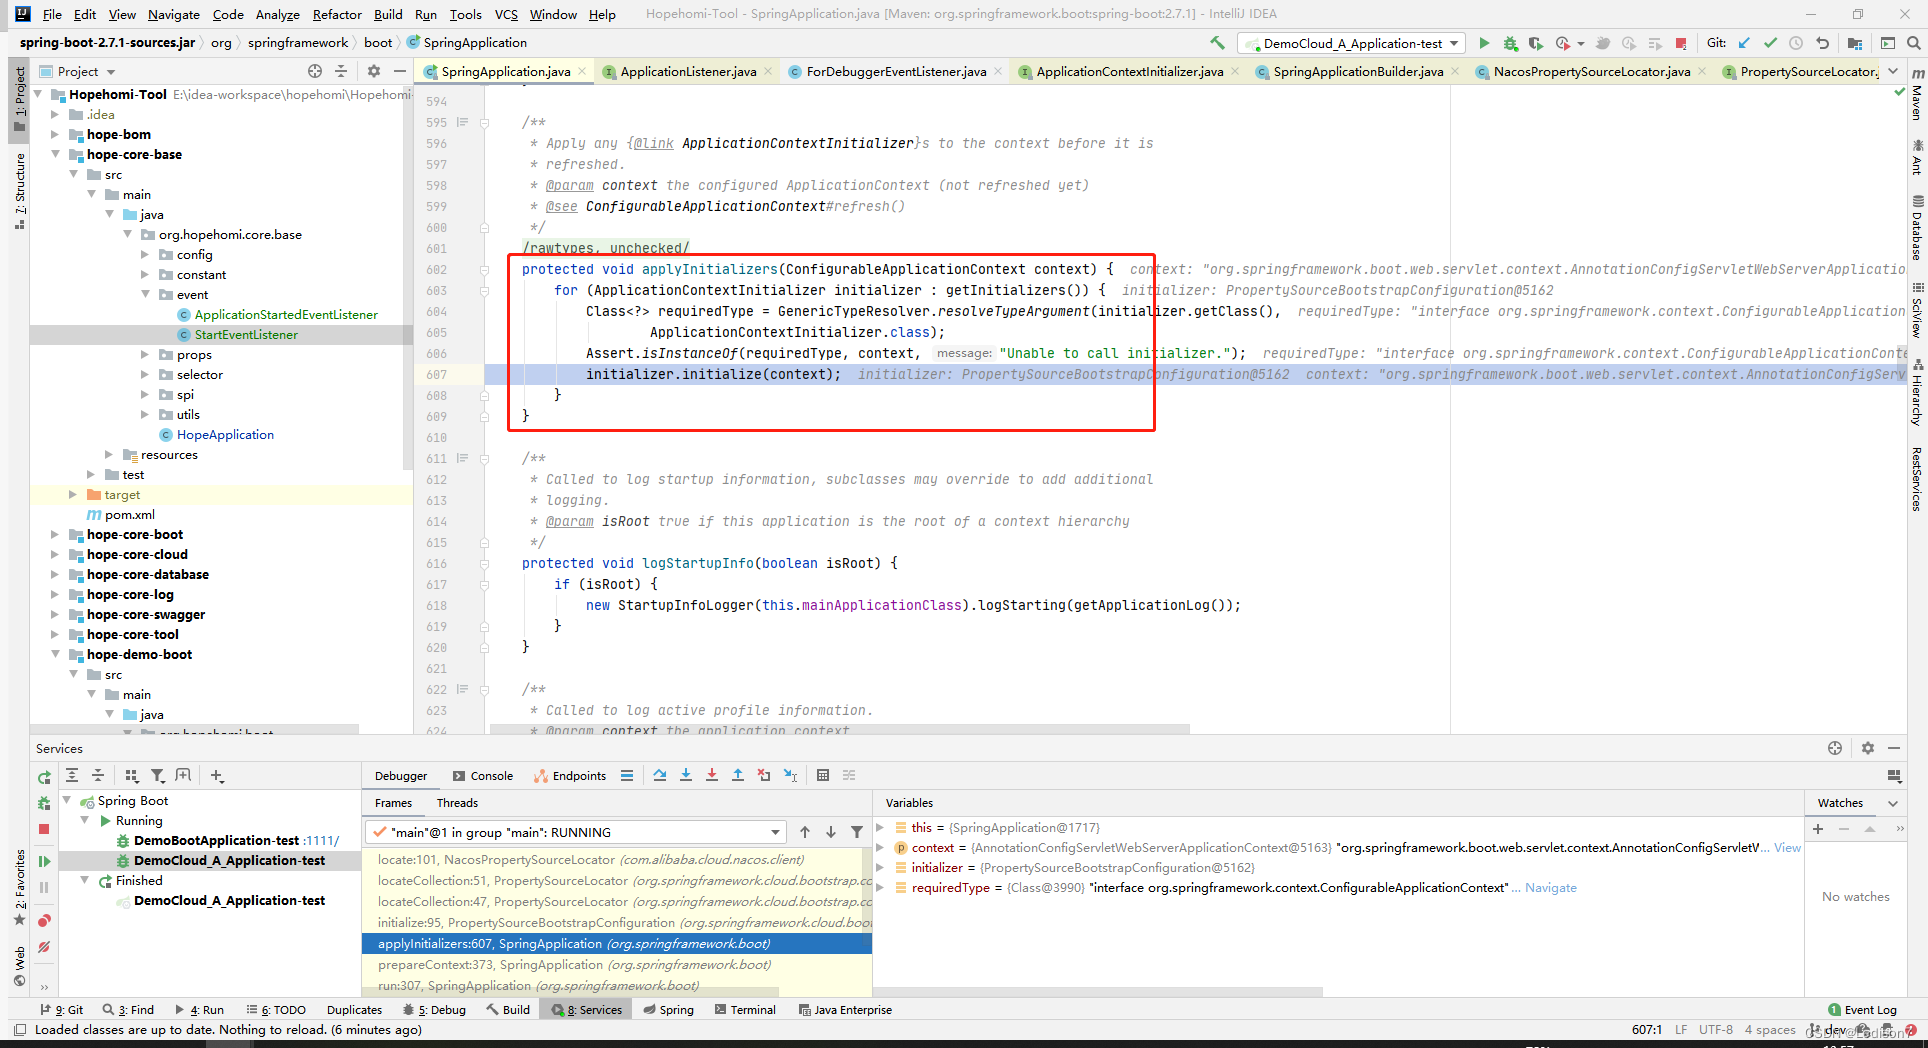Toggle the Structure tool window stripe button
The height and width of the screenshot is (1048, 1928).
point(19,191)
